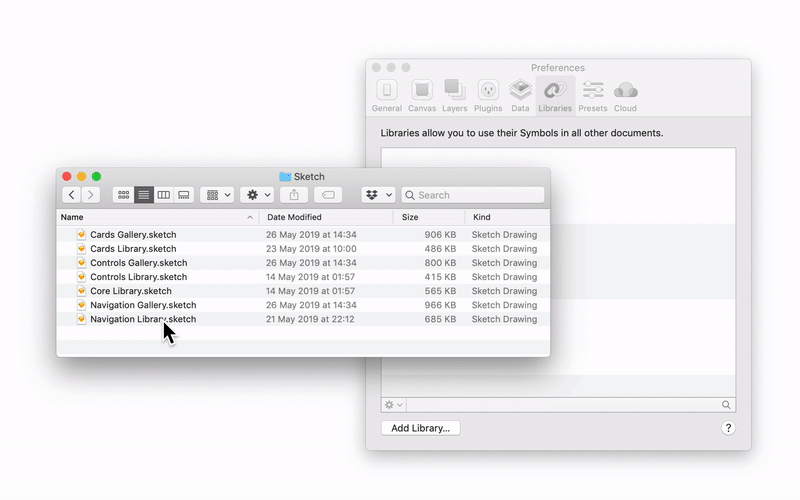The image size is (800, 500).
Task: Open library list gear actions menu
Action: [x=393, y=405]
